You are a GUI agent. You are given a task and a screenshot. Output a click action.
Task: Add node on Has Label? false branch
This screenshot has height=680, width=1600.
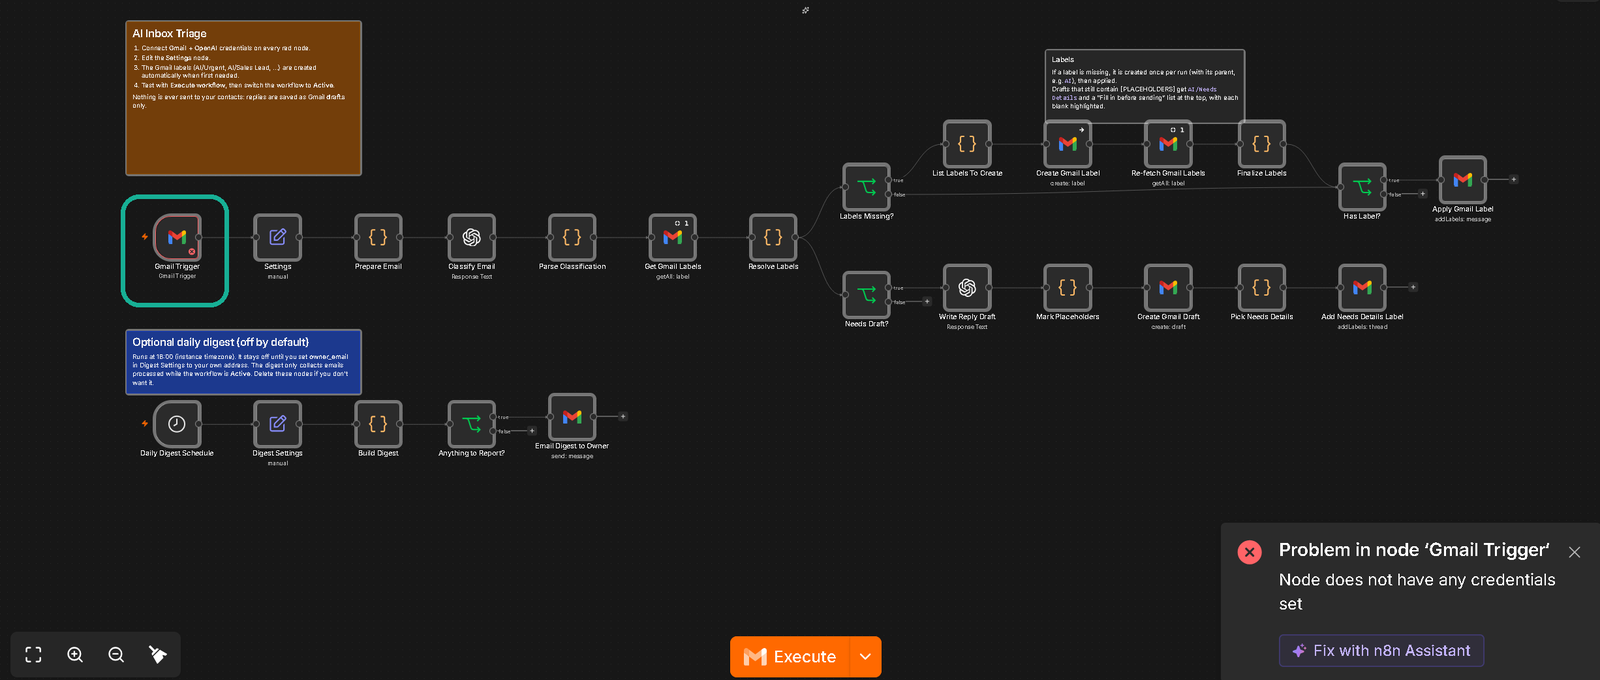click(1423, 194)
